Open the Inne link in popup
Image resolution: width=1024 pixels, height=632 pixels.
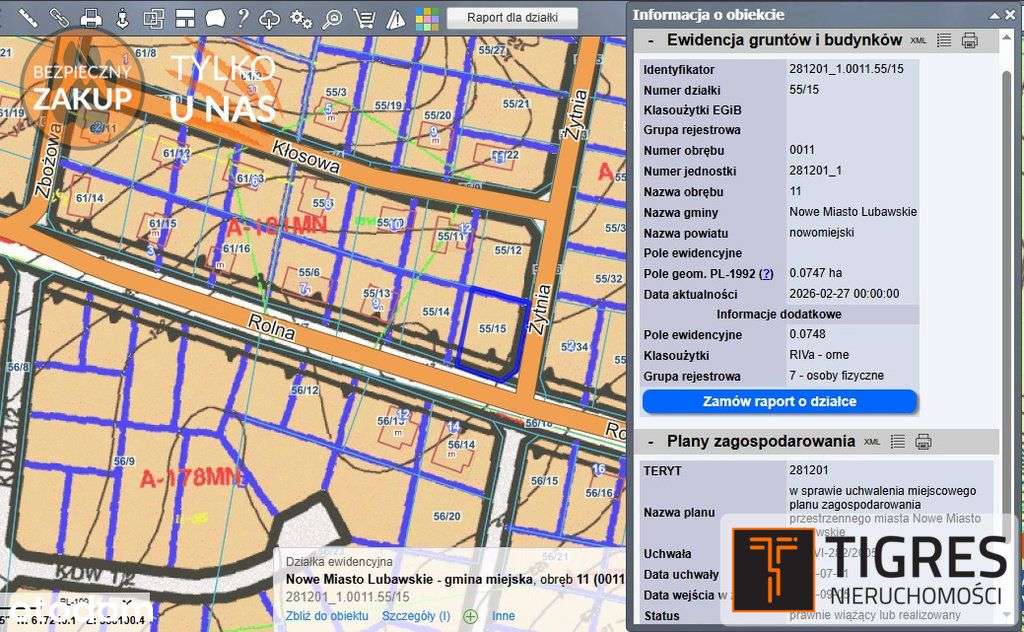(503, 616)
